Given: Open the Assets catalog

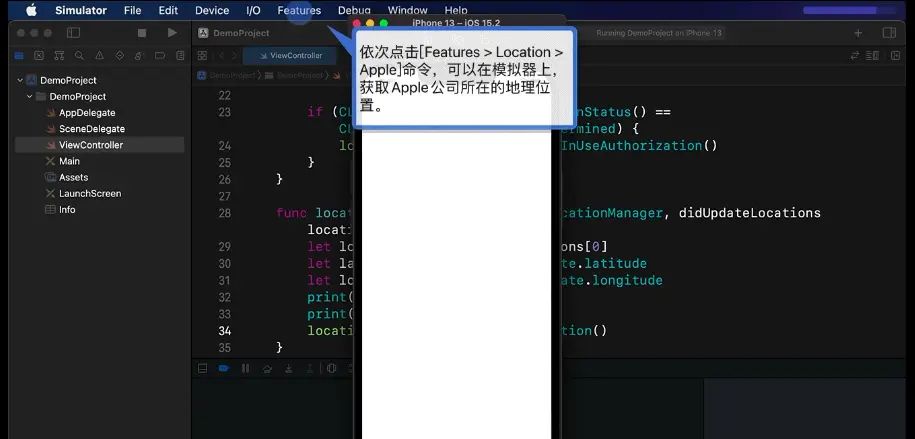Looking at the screenshot, I should click(74, 177).
